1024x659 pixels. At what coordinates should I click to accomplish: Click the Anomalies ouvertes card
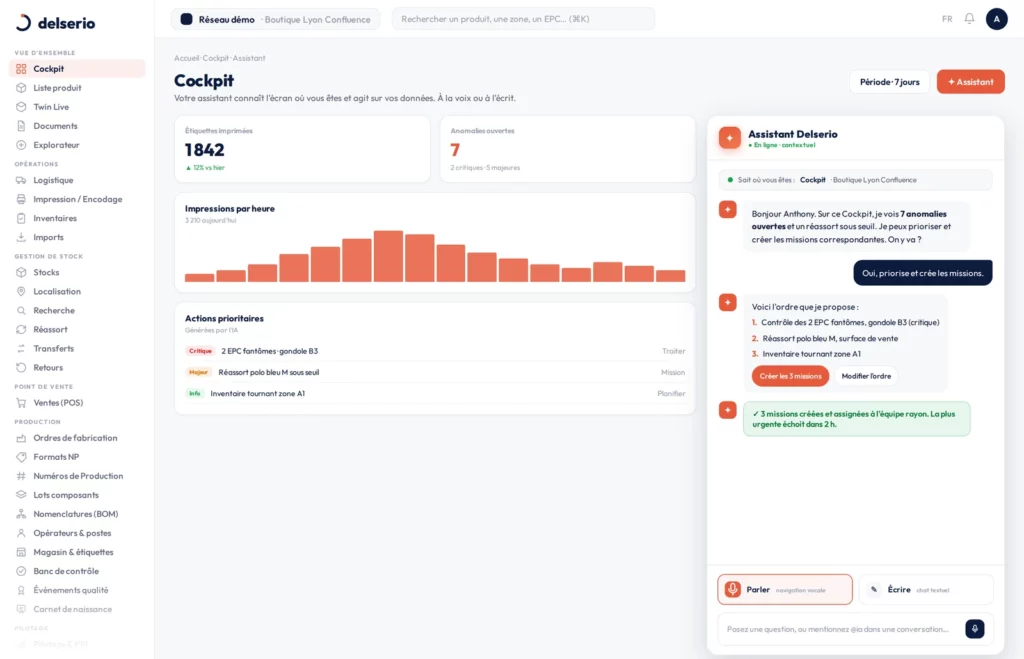568,149
